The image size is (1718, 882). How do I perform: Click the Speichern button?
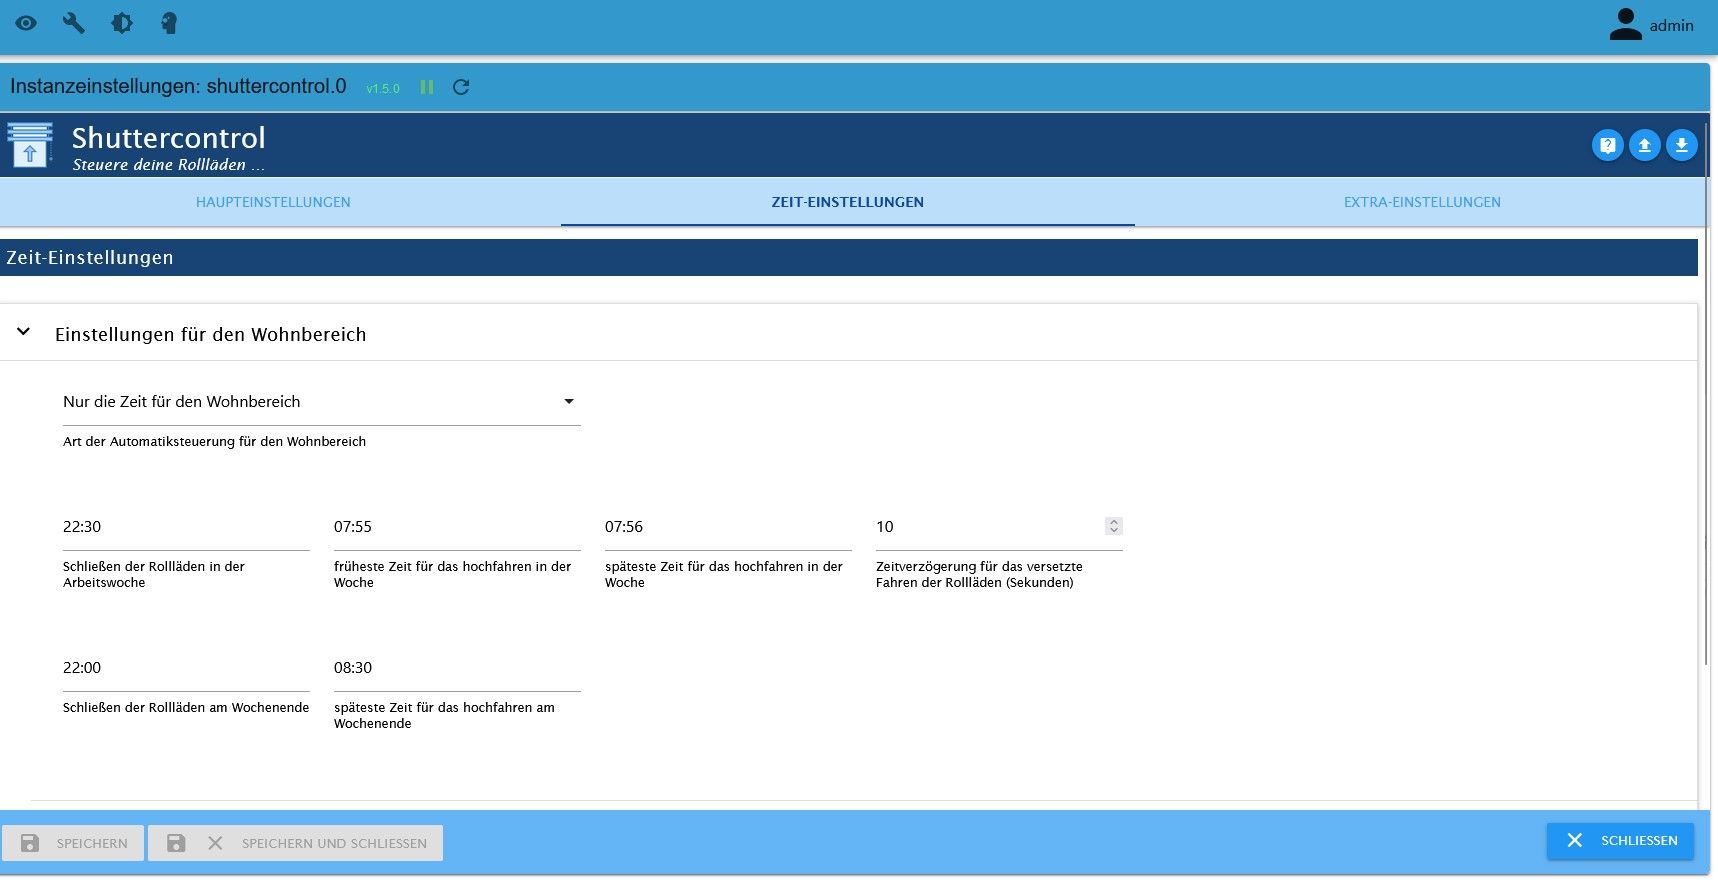73,843
